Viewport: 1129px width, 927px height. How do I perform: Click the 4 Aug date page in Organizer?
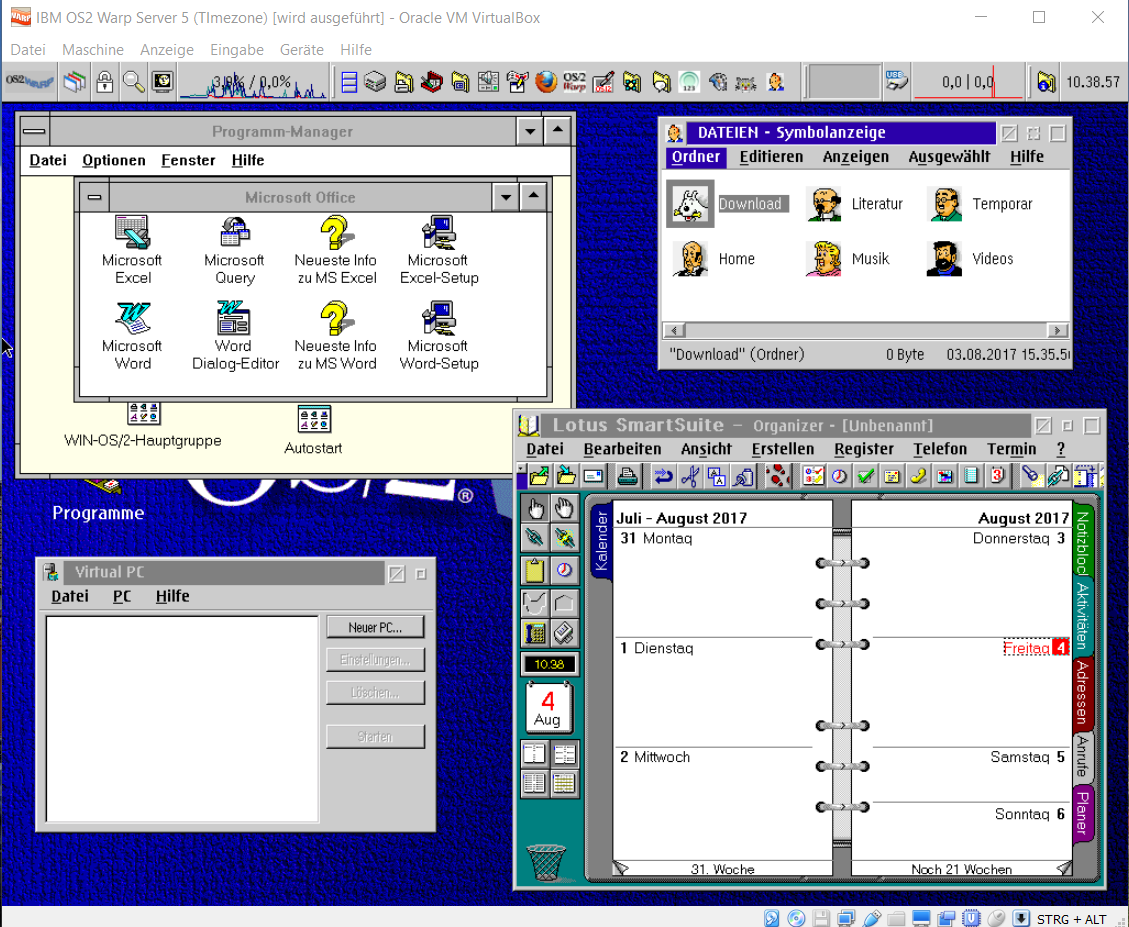click(549, 707)
